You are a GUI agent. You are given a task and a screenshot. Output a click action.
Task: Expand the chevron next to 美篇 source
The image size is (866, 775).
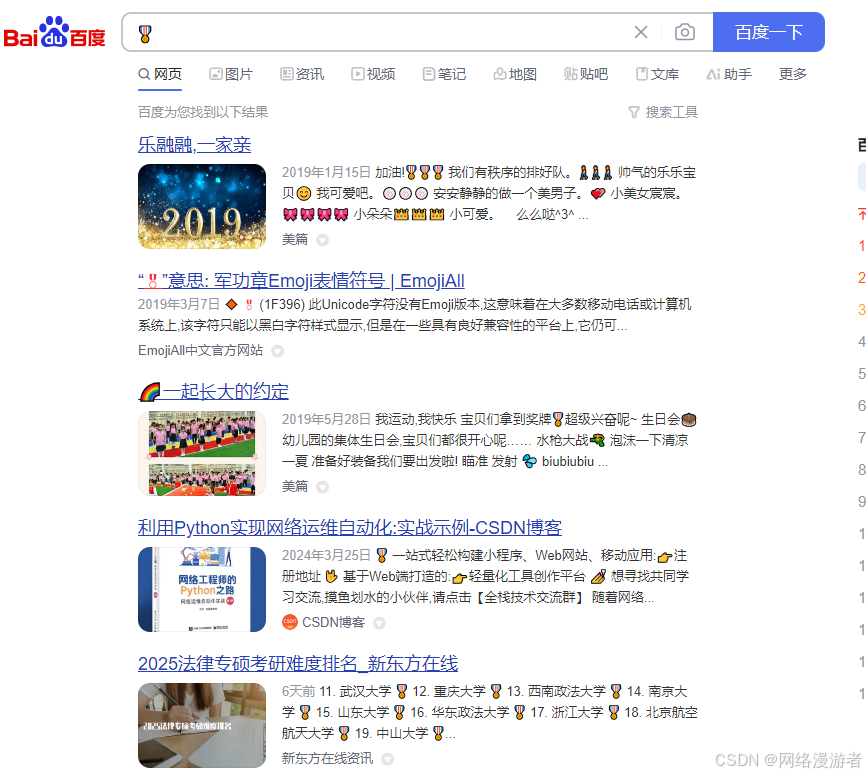[321, 240]
